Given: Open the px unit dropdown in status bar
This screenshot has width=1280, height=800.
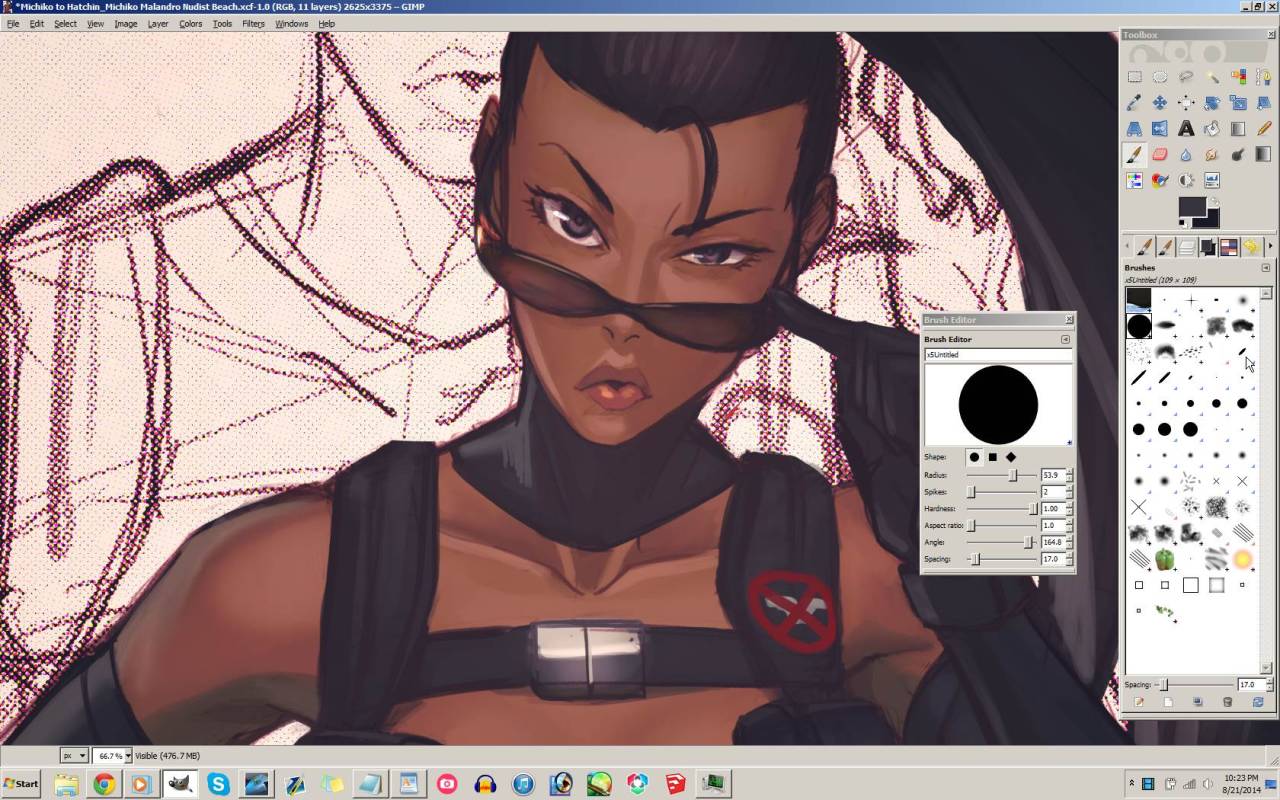Looking at the screenshot, I should (74, 755).
